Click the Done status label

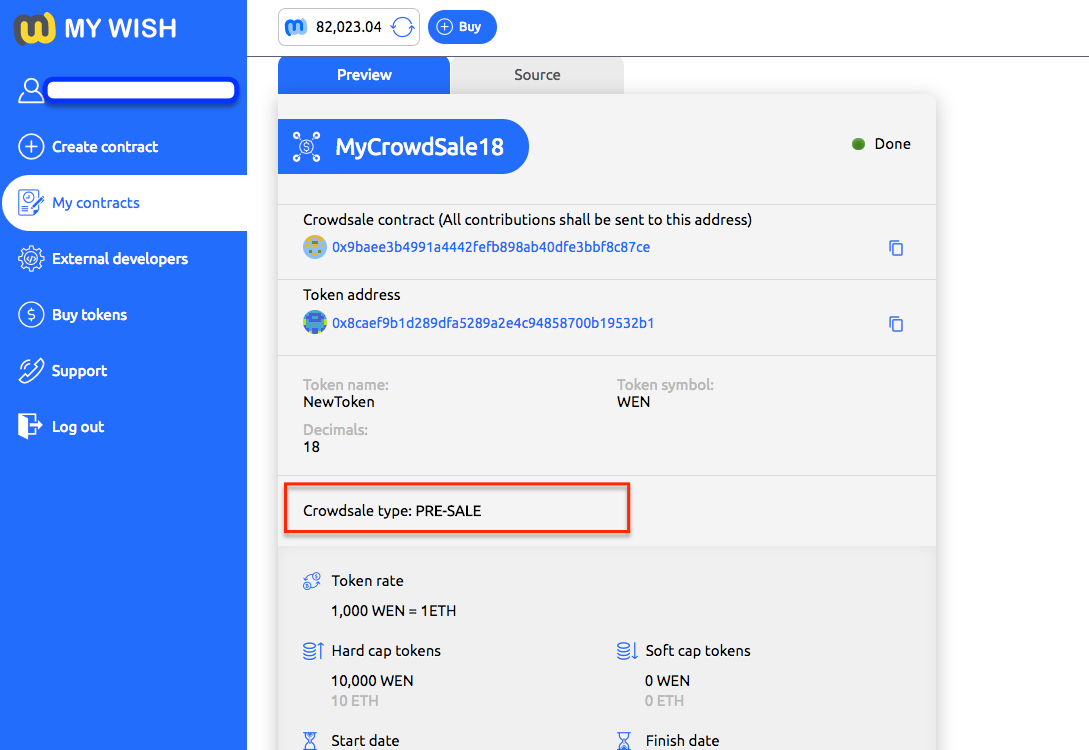click(892, 144)
